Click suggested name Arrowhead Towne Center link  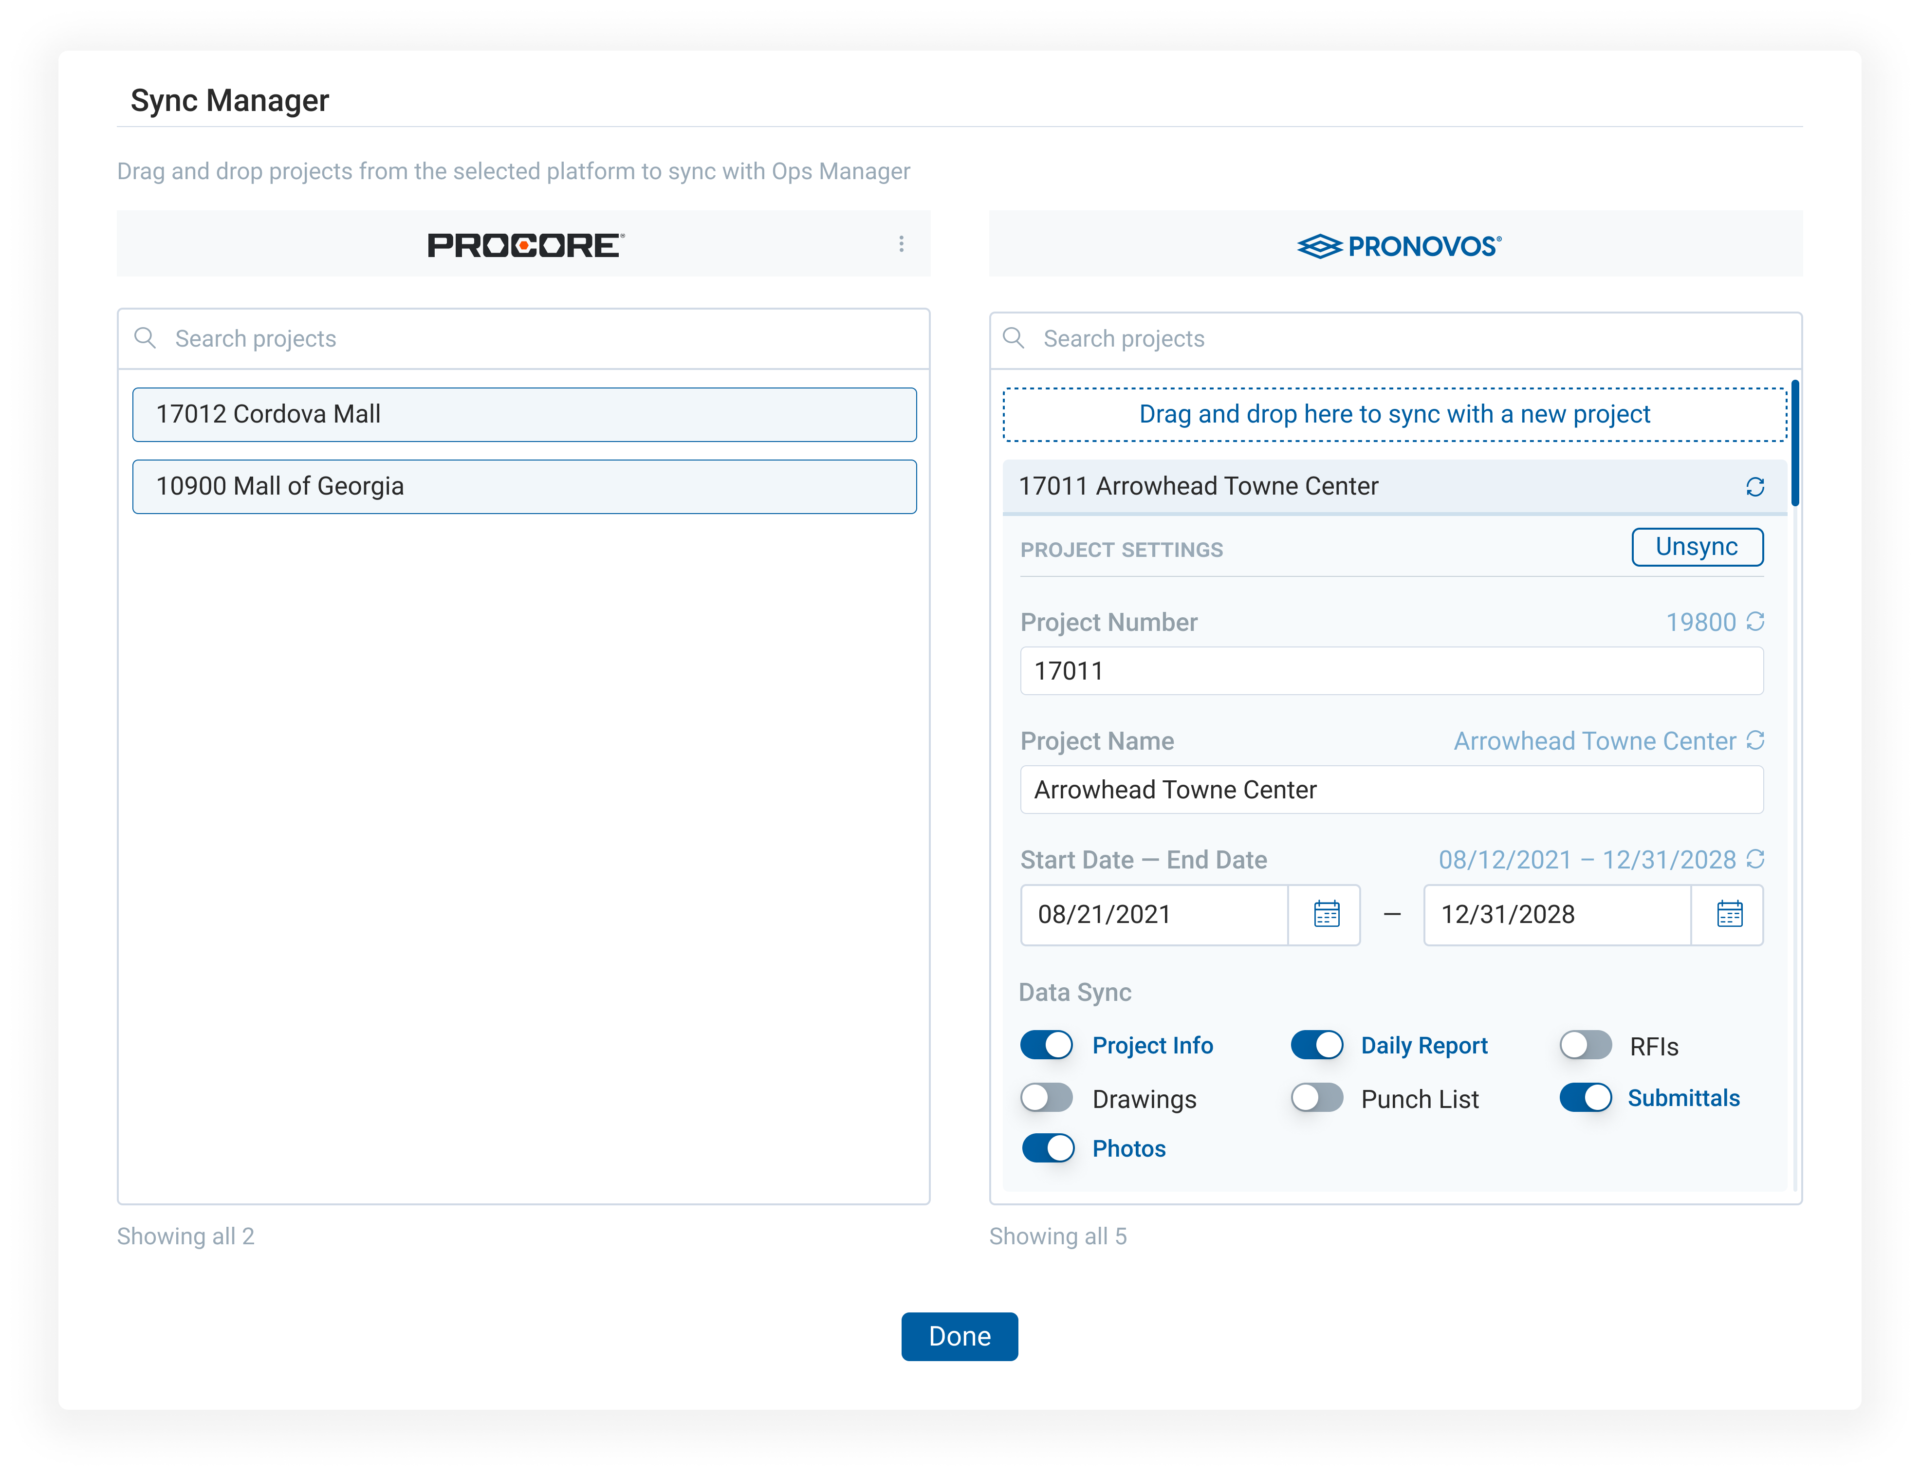click(x=1594, y=741)
